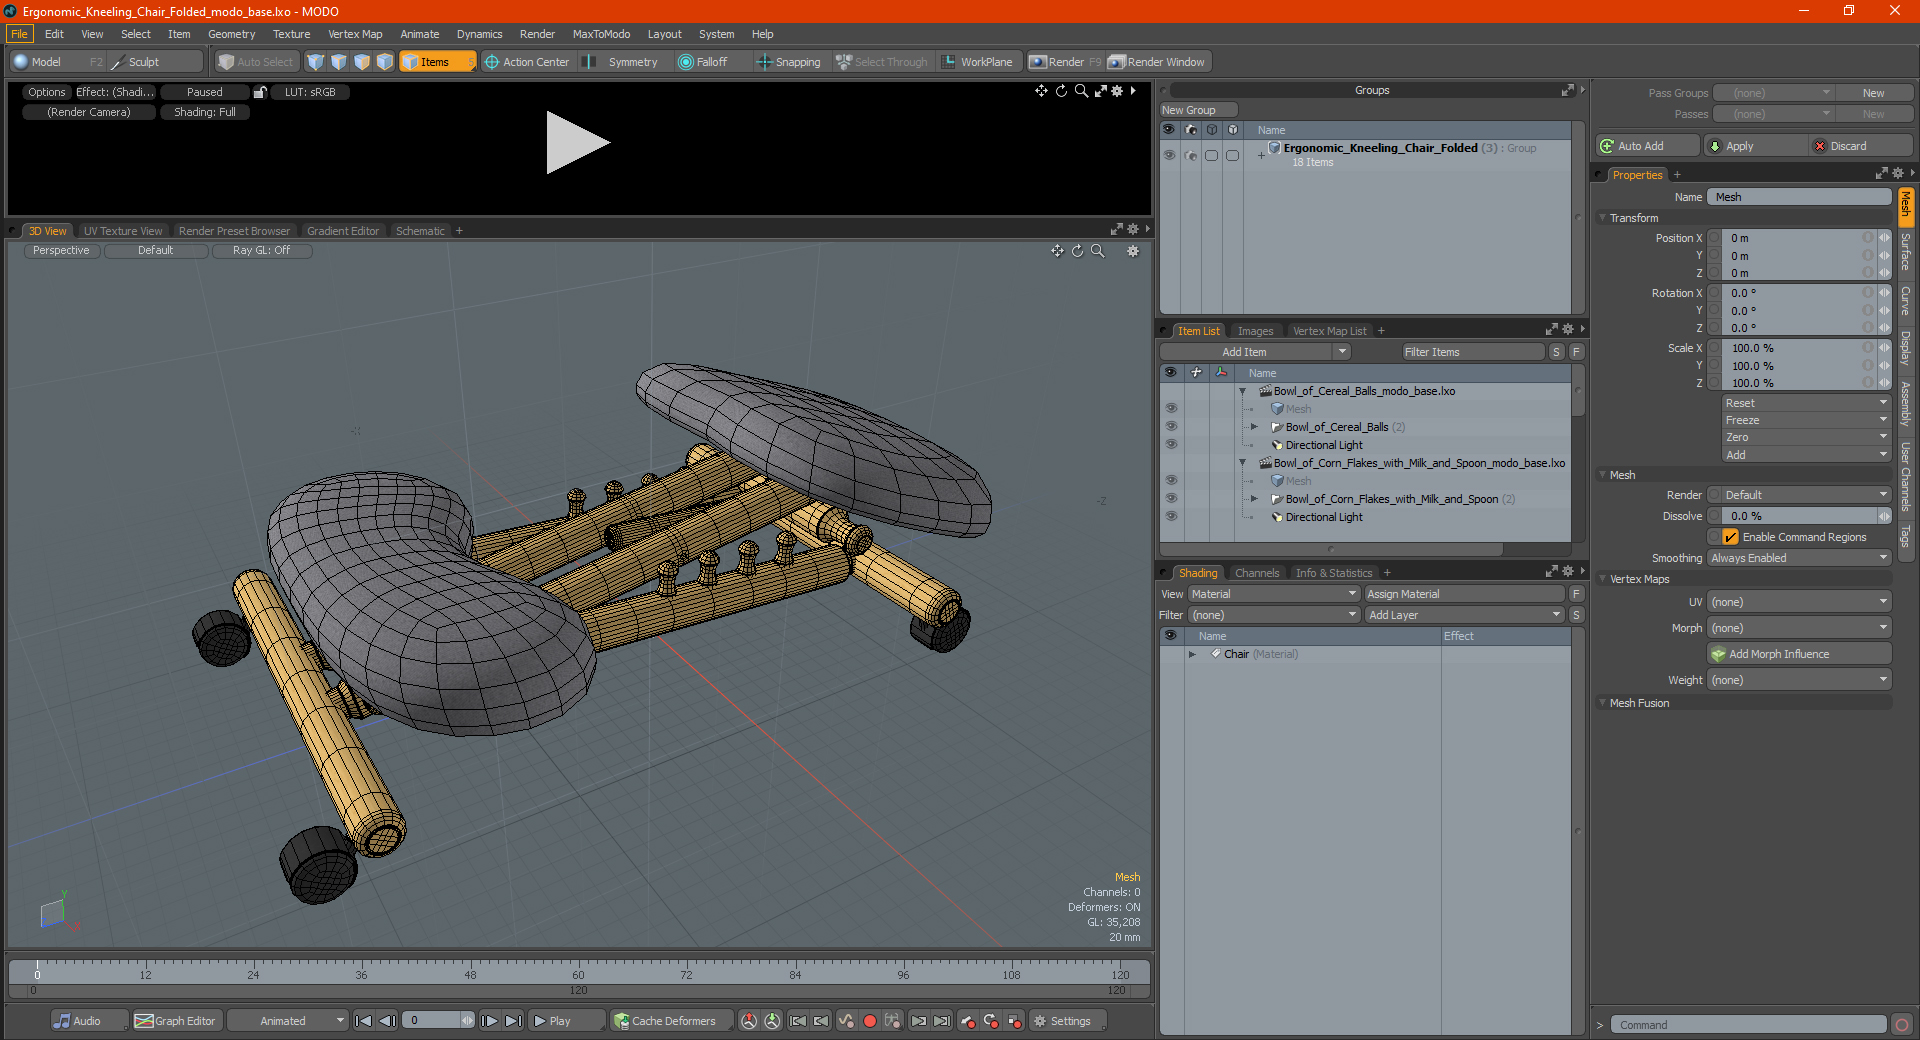The image size is (1920, 1040).
Task: Open the Texture menu
Action: [x=291, y=34]
